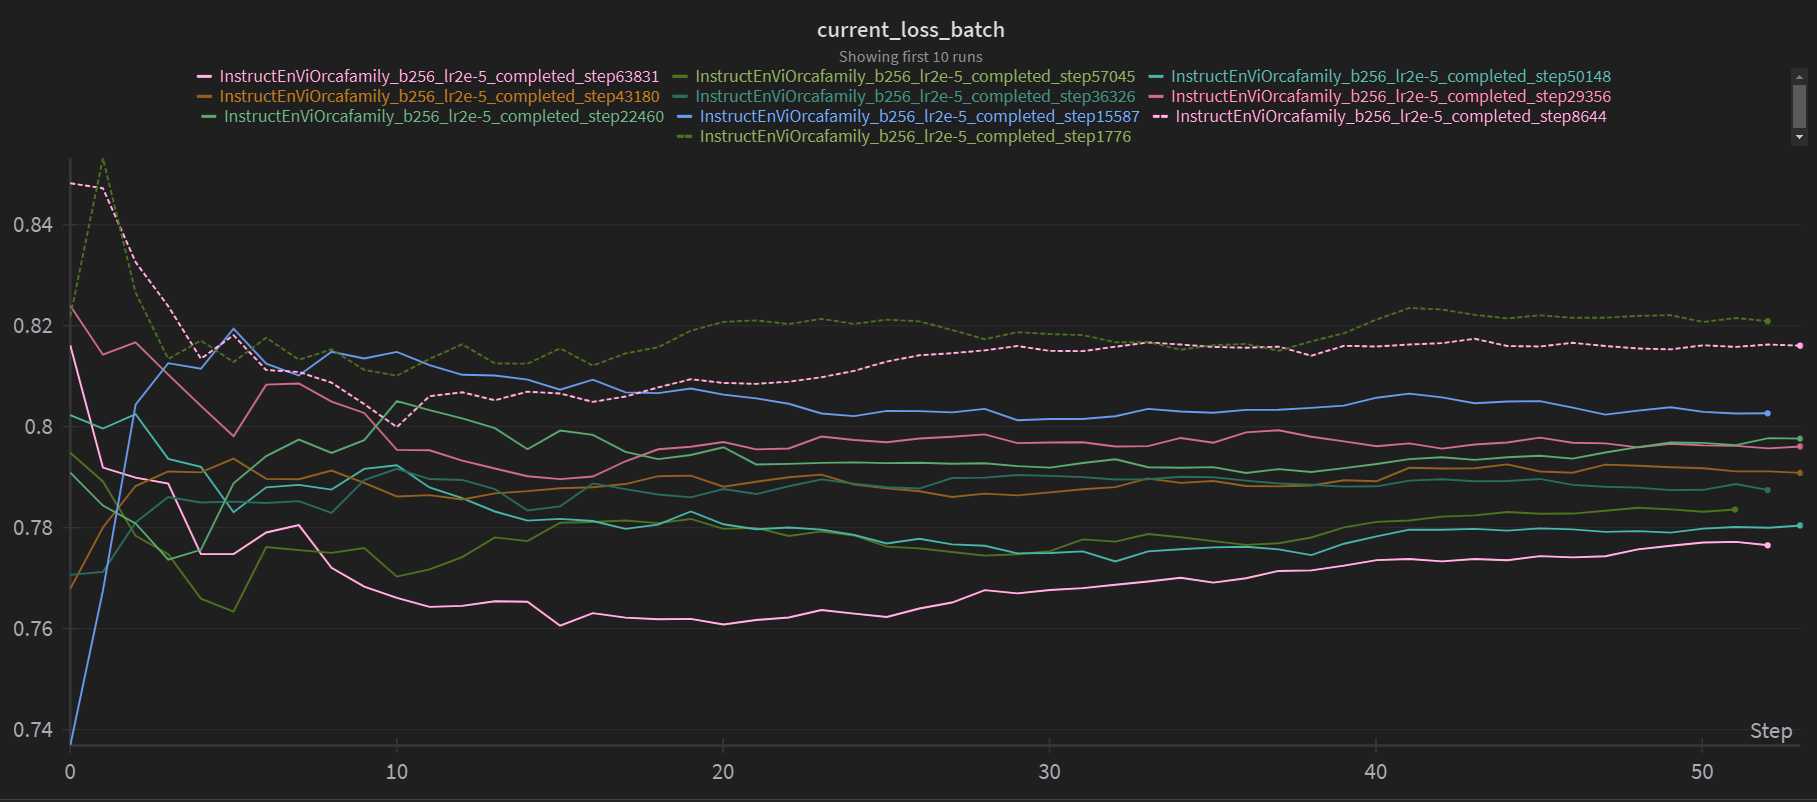This screenshot has height=802, width=1817.
Task: Open the step36326 run from the legend
Action: (x=915, y=96)
